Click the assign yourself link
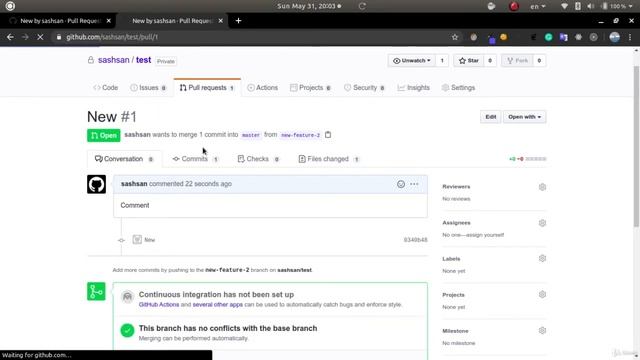The height and width of the screenshot is (360, 640). (x=485, y=235)
